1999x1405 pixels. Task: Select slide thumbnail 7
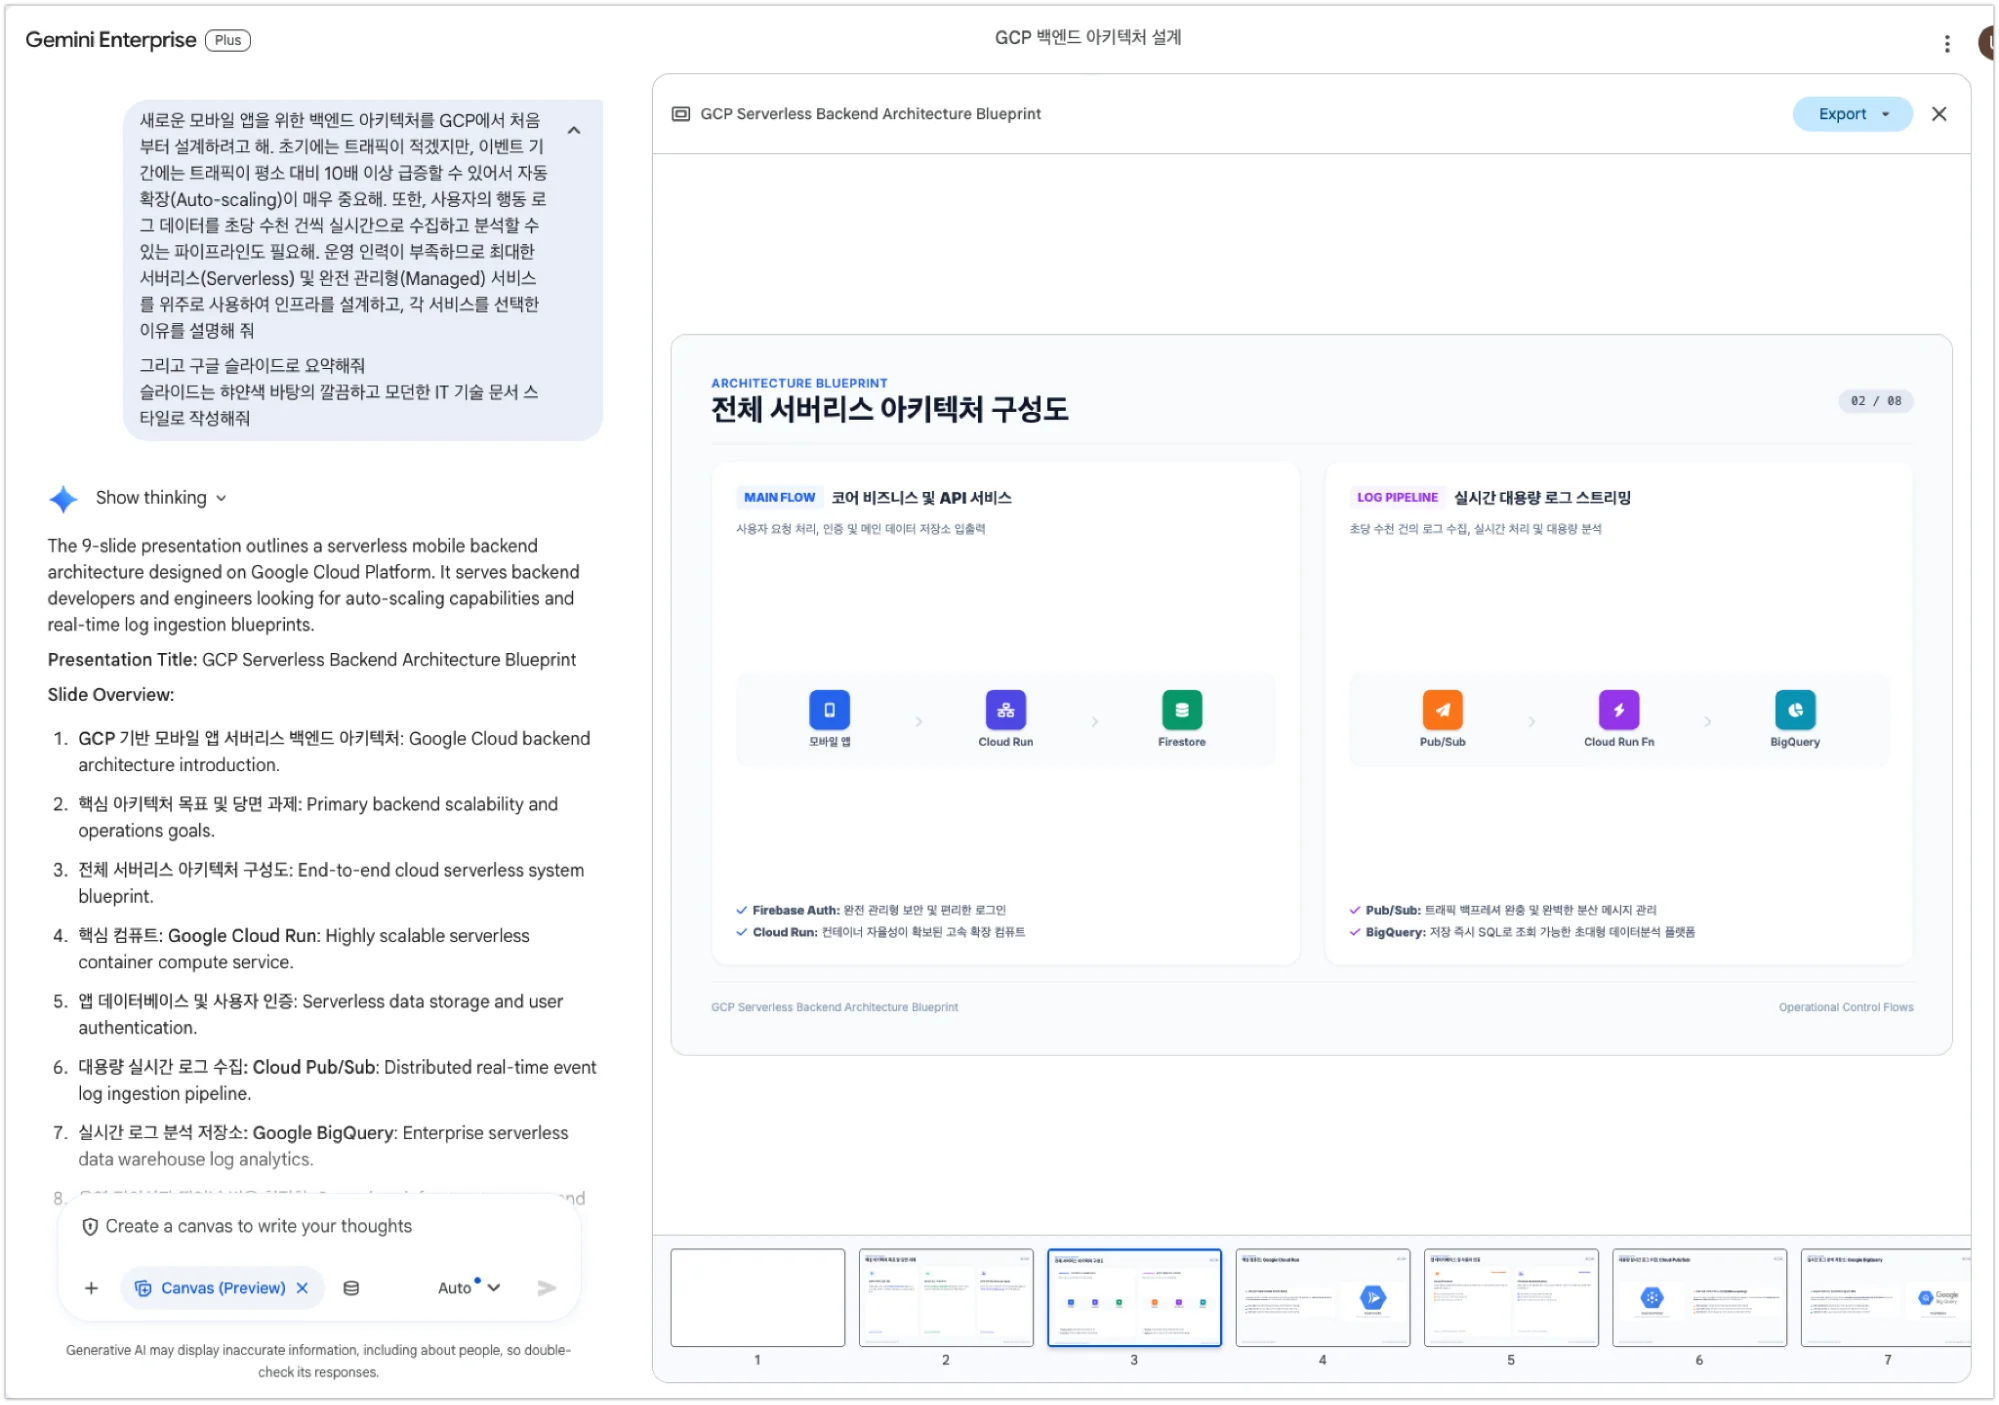coord(1885,1298)
